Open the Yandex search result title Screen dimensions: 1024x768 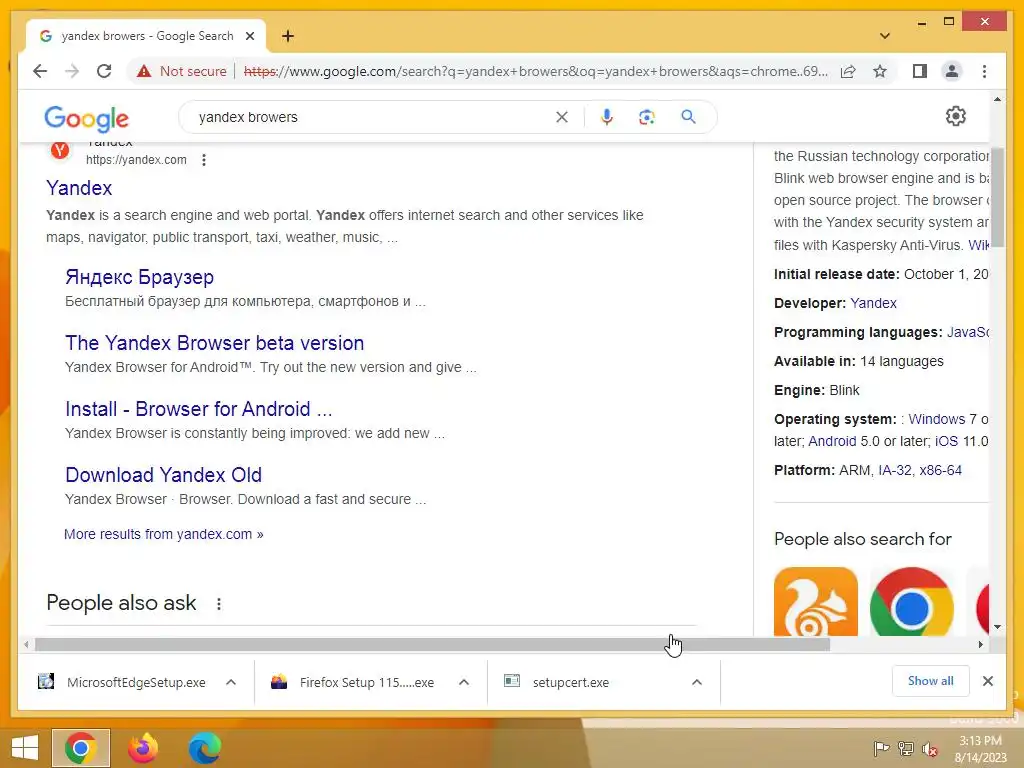pyautogui.click(x=79, y=188)
